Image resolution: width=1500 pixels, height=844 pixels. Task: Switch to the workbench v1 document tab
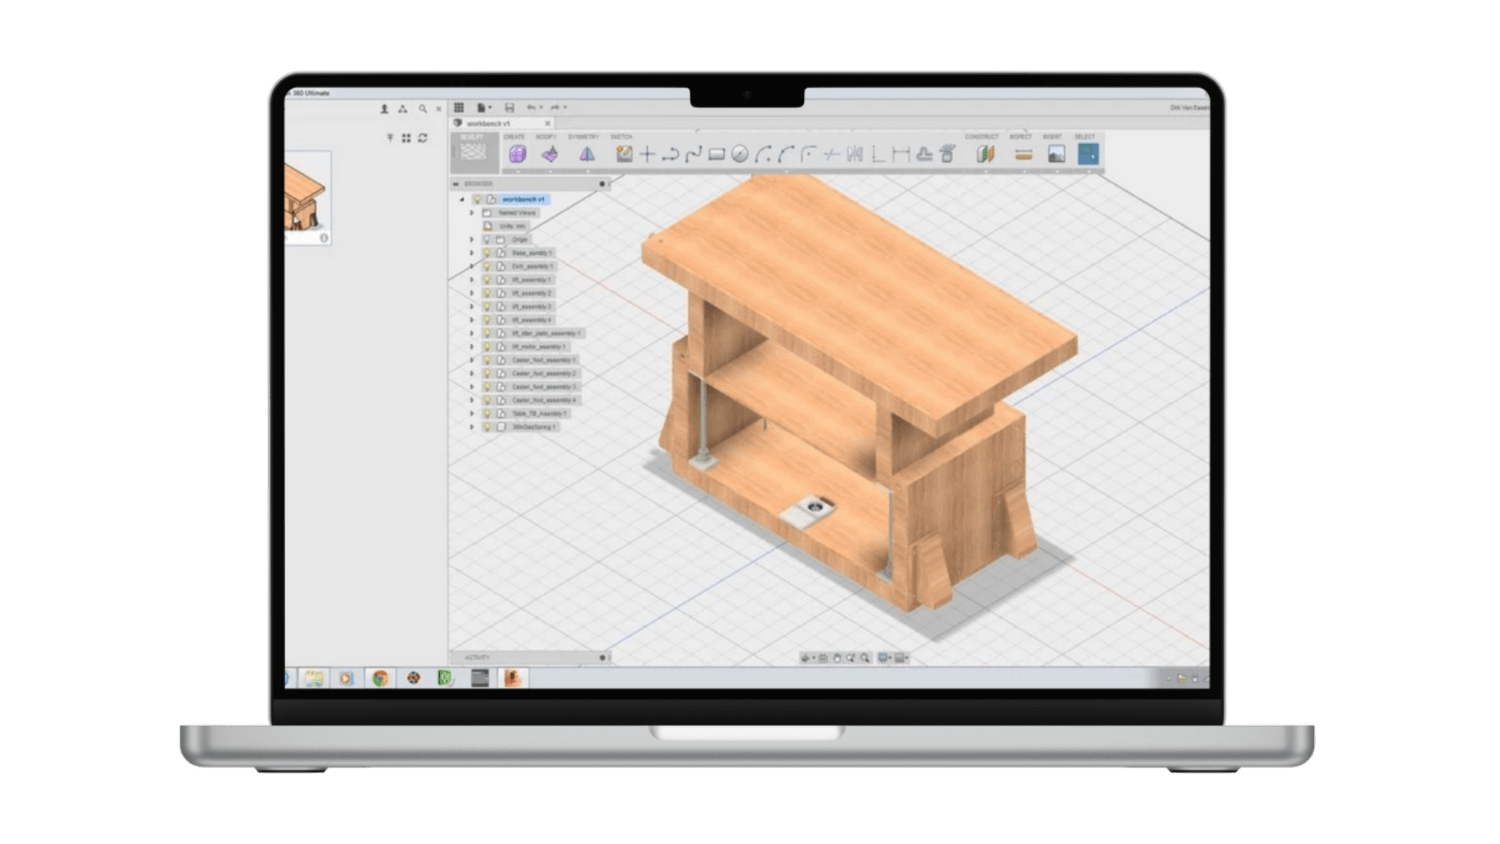(x=488, y=123)
